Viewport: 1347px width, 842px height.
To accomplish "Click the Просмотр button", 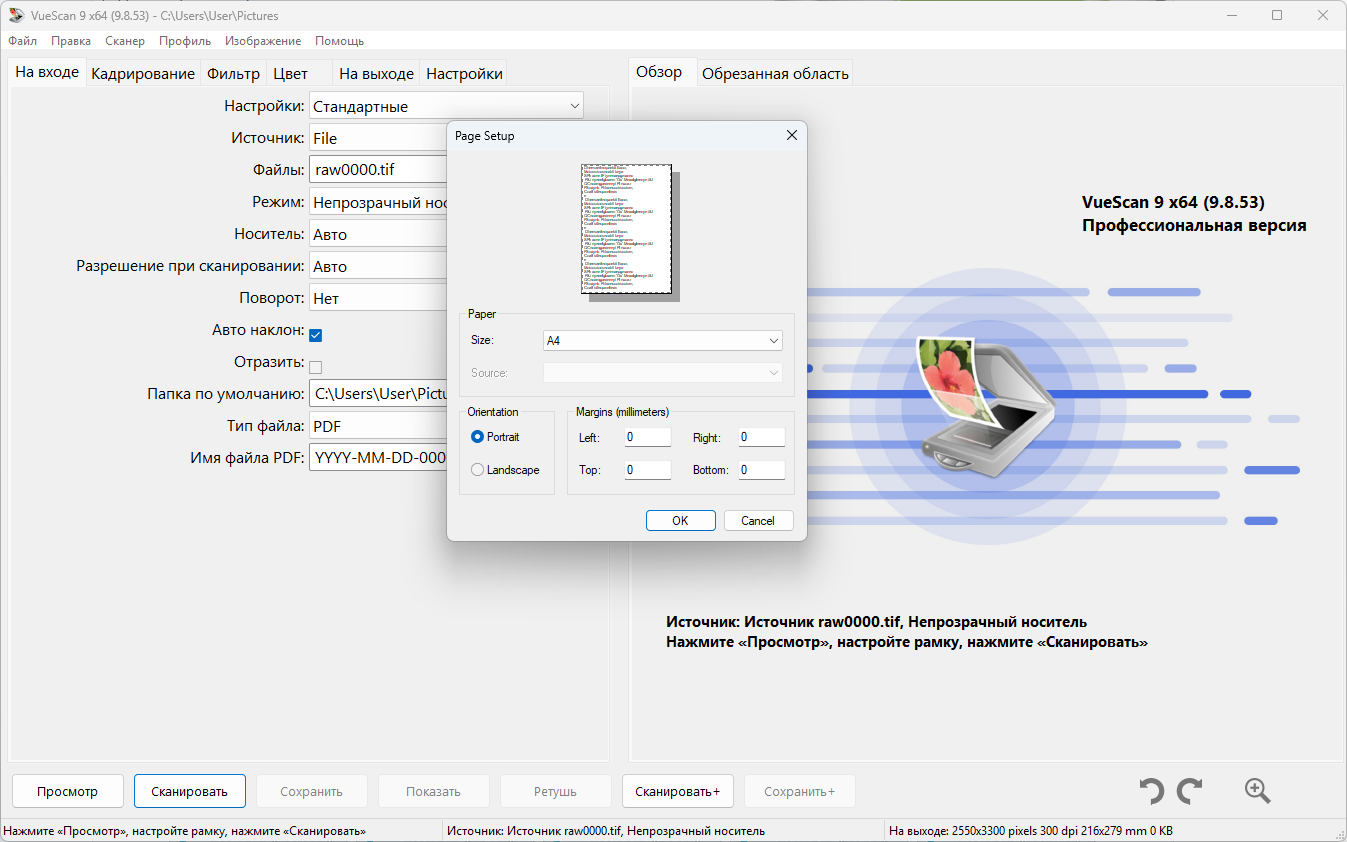I will [x=68, y=791].
